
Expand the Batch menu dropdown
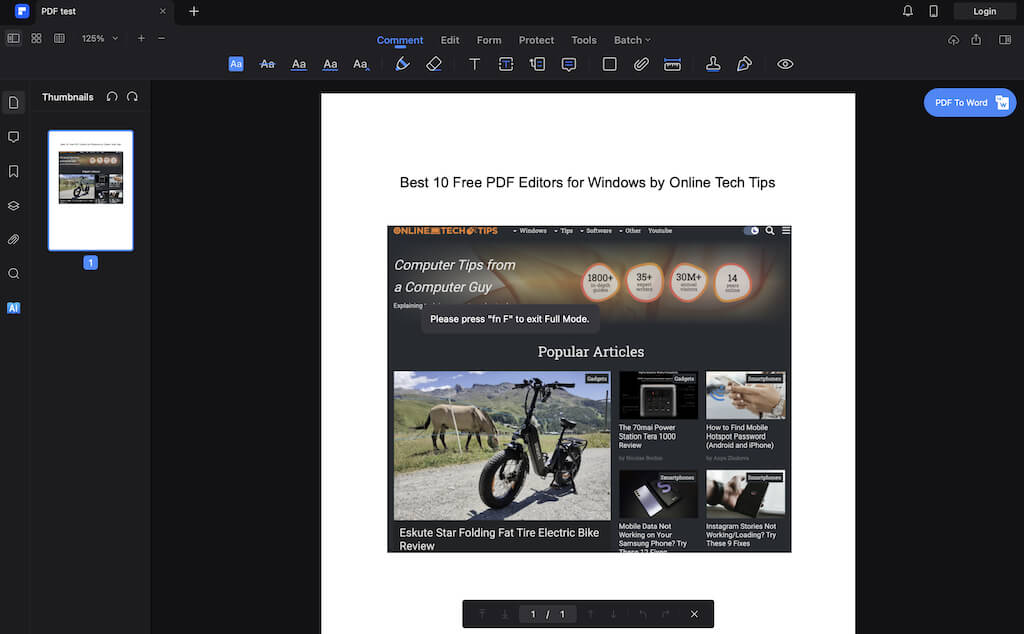pyautogui.click(x=632, y=40)
